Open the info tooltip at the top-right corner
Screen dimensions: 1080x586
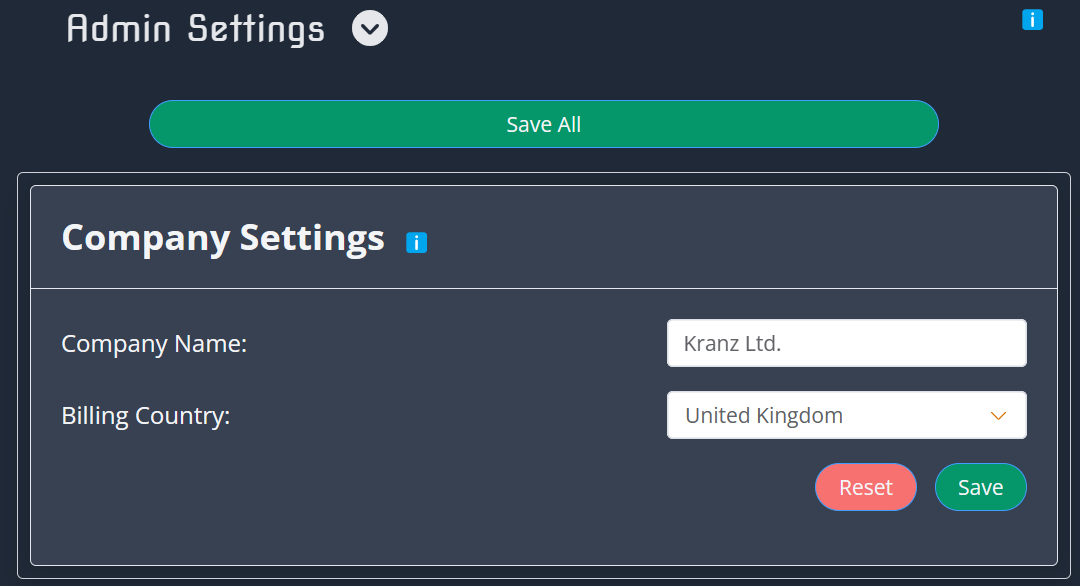tap(1032, 19)
